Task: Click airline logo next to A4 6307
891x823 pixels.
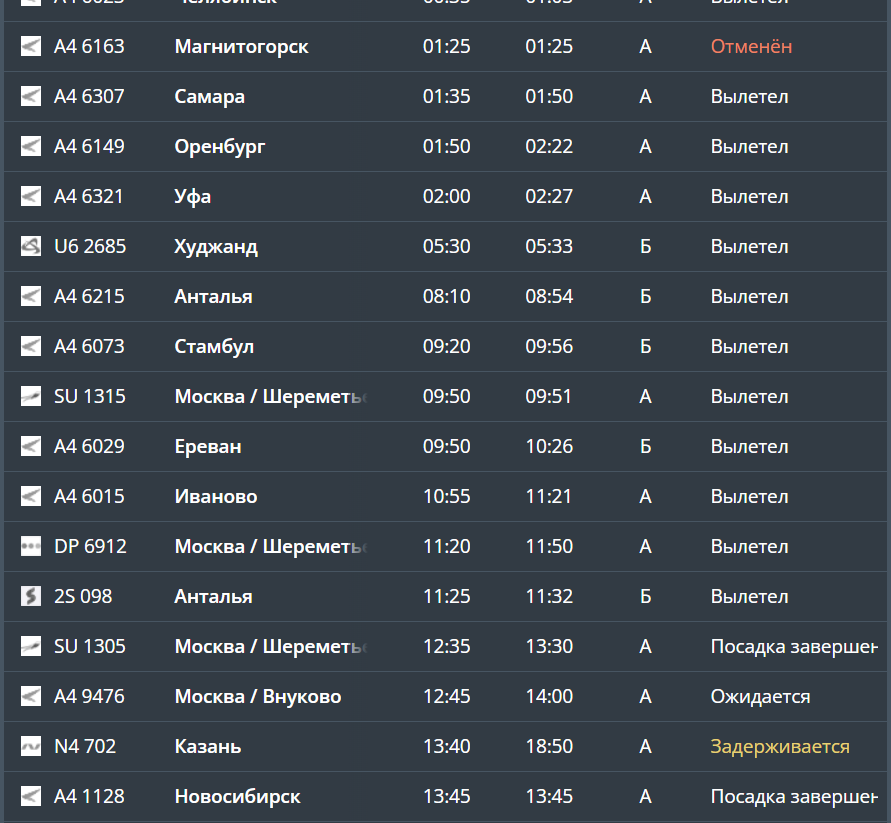Action: pos(31,96)
